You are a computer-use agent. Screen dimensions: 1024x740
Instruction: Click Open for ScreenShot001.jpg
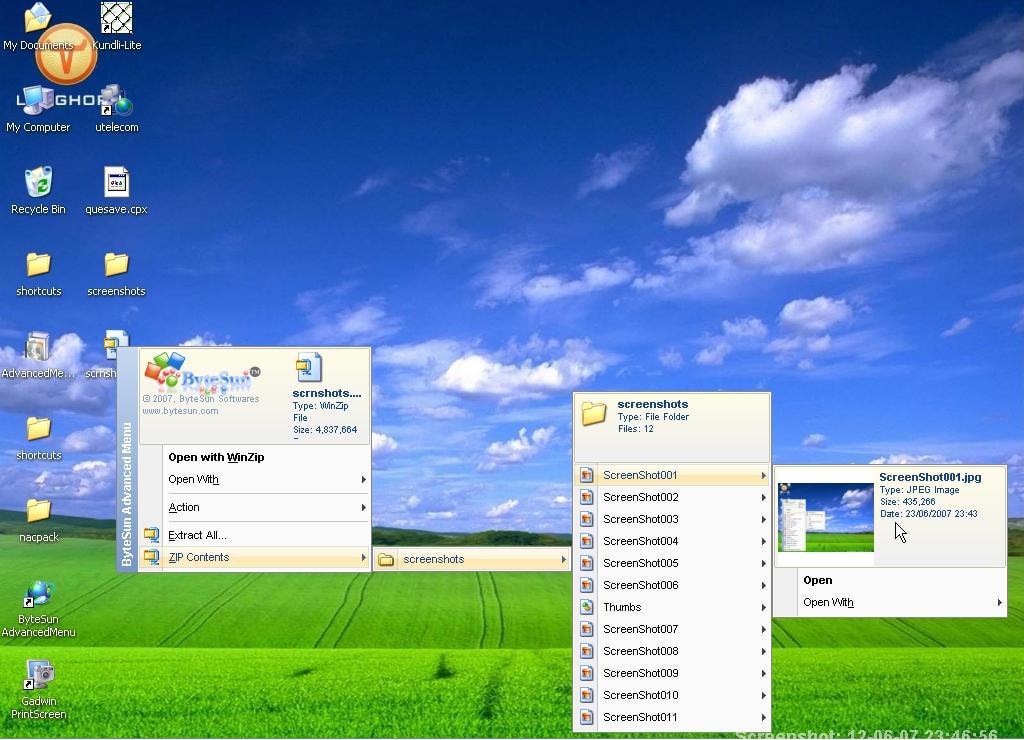tap(818, 580)
